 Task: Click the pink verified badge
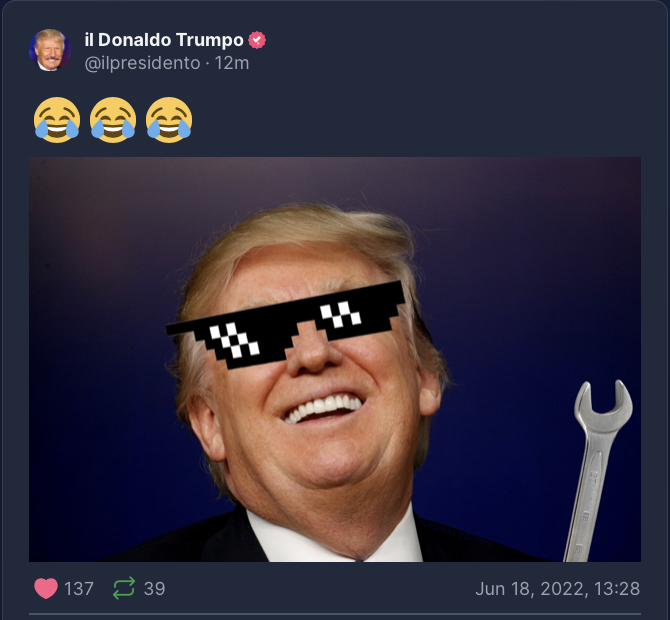[x=257, y=40]
